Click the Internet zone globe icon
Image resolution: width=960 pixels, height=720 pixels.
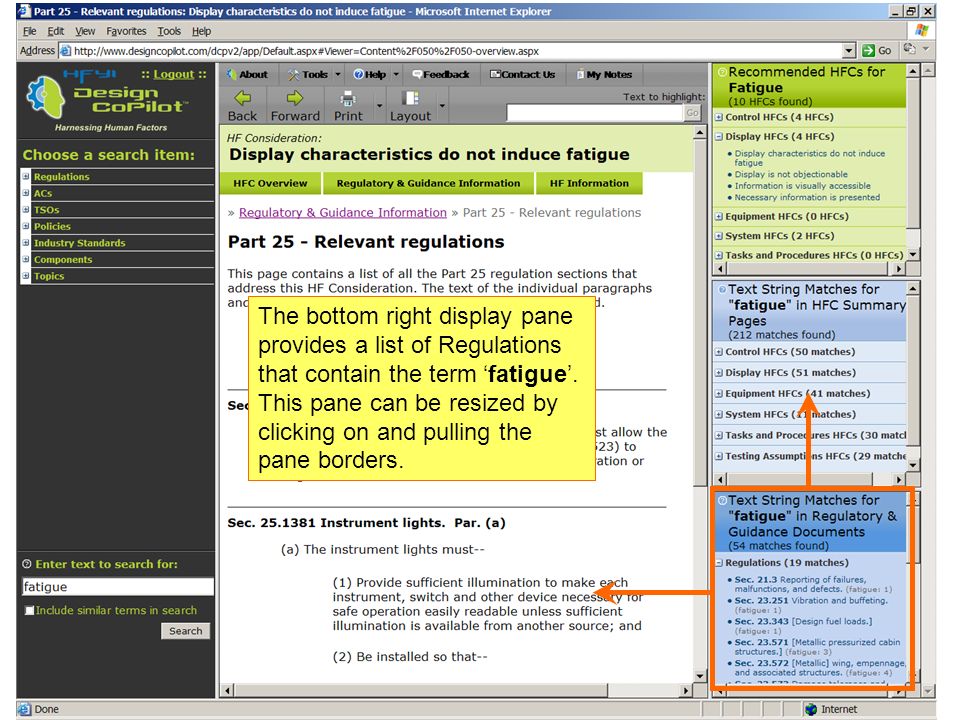[811, 709]
